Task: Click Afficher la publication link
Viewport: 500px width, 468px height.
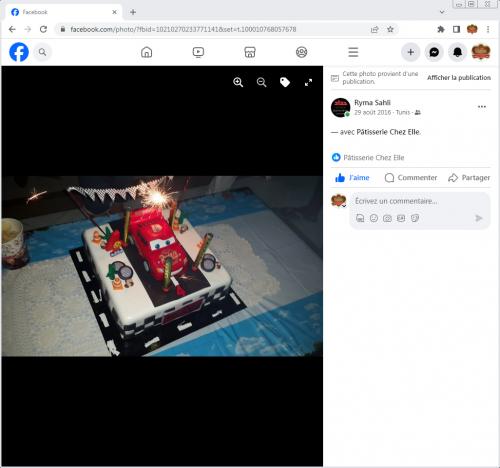Action: coord(459,78)
